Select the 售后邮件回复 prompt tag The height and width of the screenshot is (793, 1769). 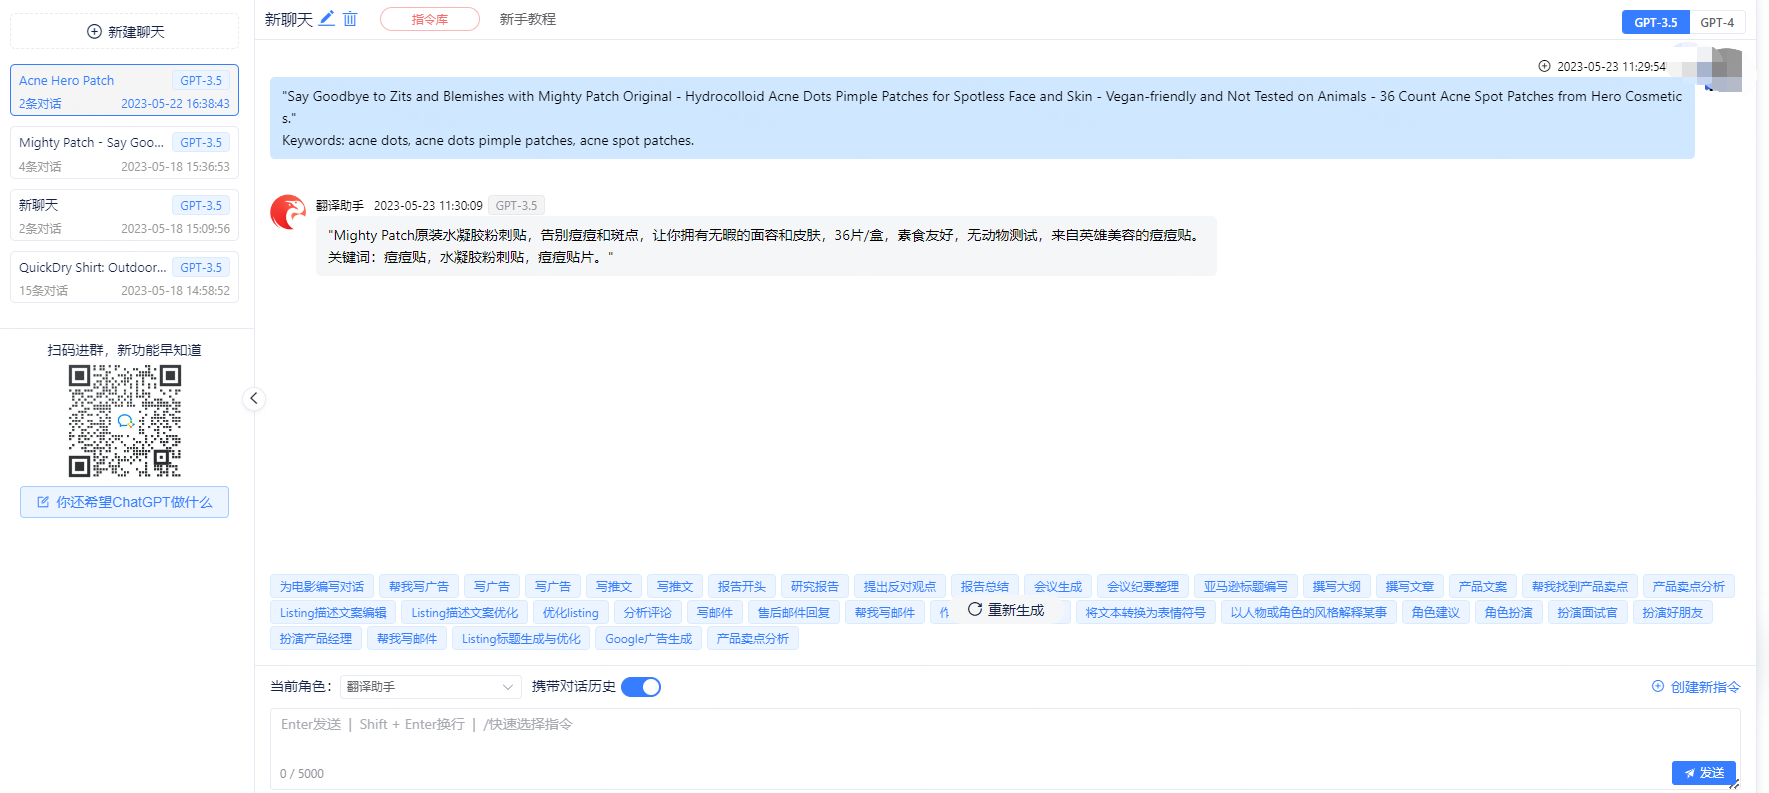point(794,612)
